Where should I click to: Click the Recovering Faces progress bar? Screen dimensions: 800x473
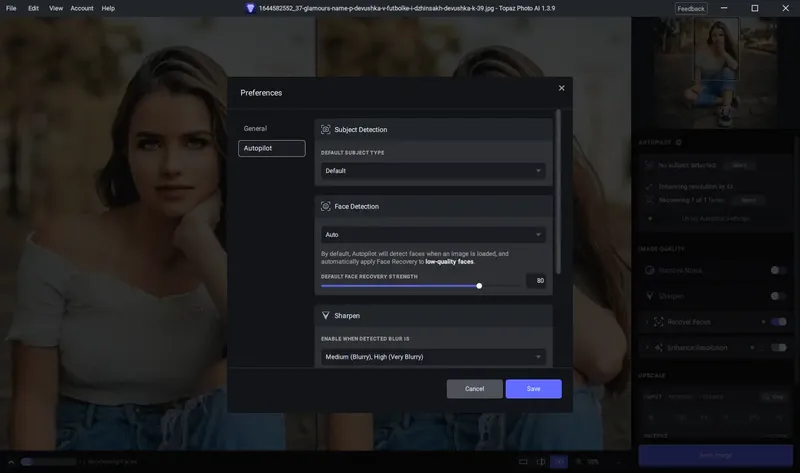click(x=49, y=462)
